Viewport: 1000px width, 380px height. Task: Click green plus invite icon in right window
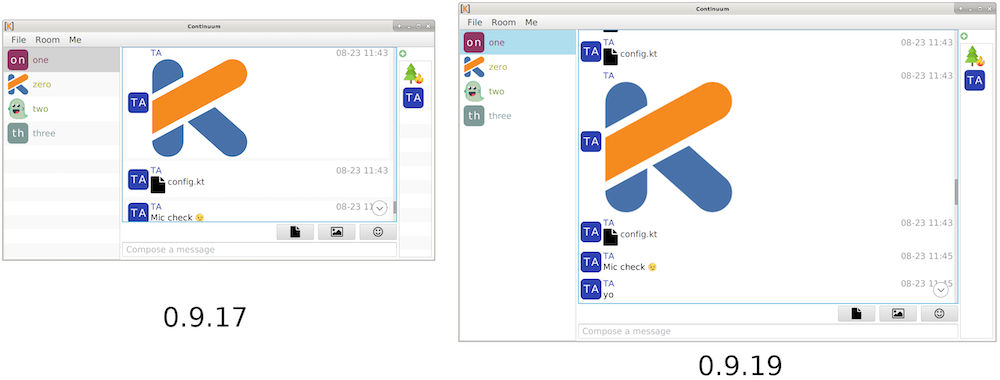pyautogui.click(x=964, y=36)
